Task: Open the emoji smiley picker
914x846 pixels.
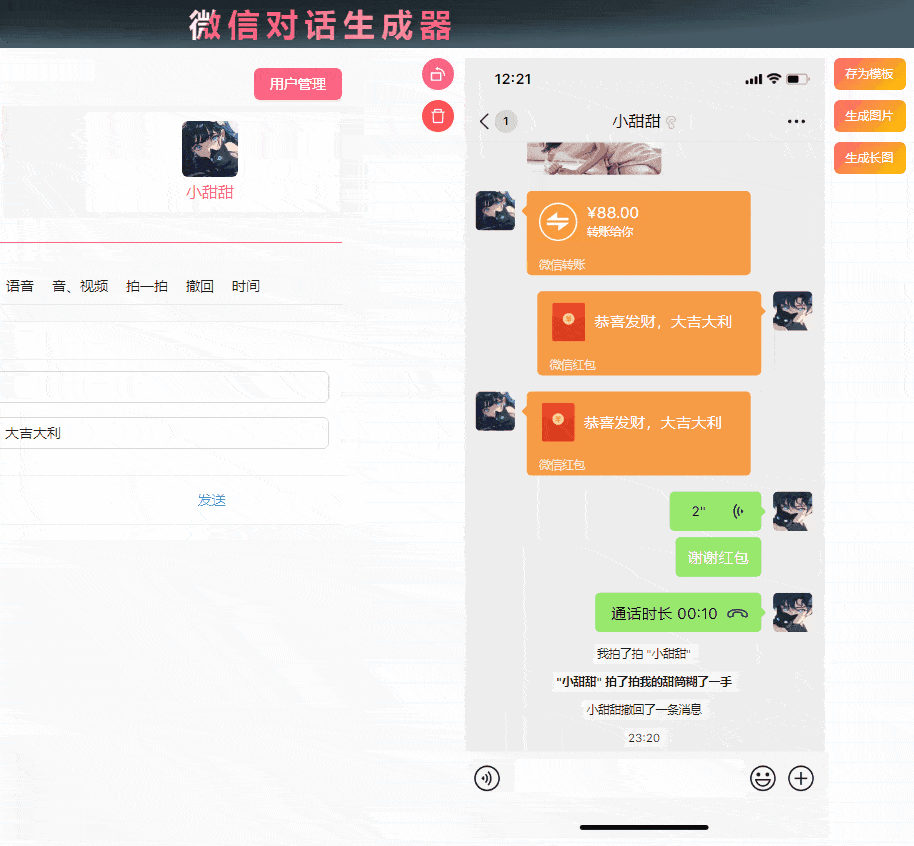Action: coord(762,778)
